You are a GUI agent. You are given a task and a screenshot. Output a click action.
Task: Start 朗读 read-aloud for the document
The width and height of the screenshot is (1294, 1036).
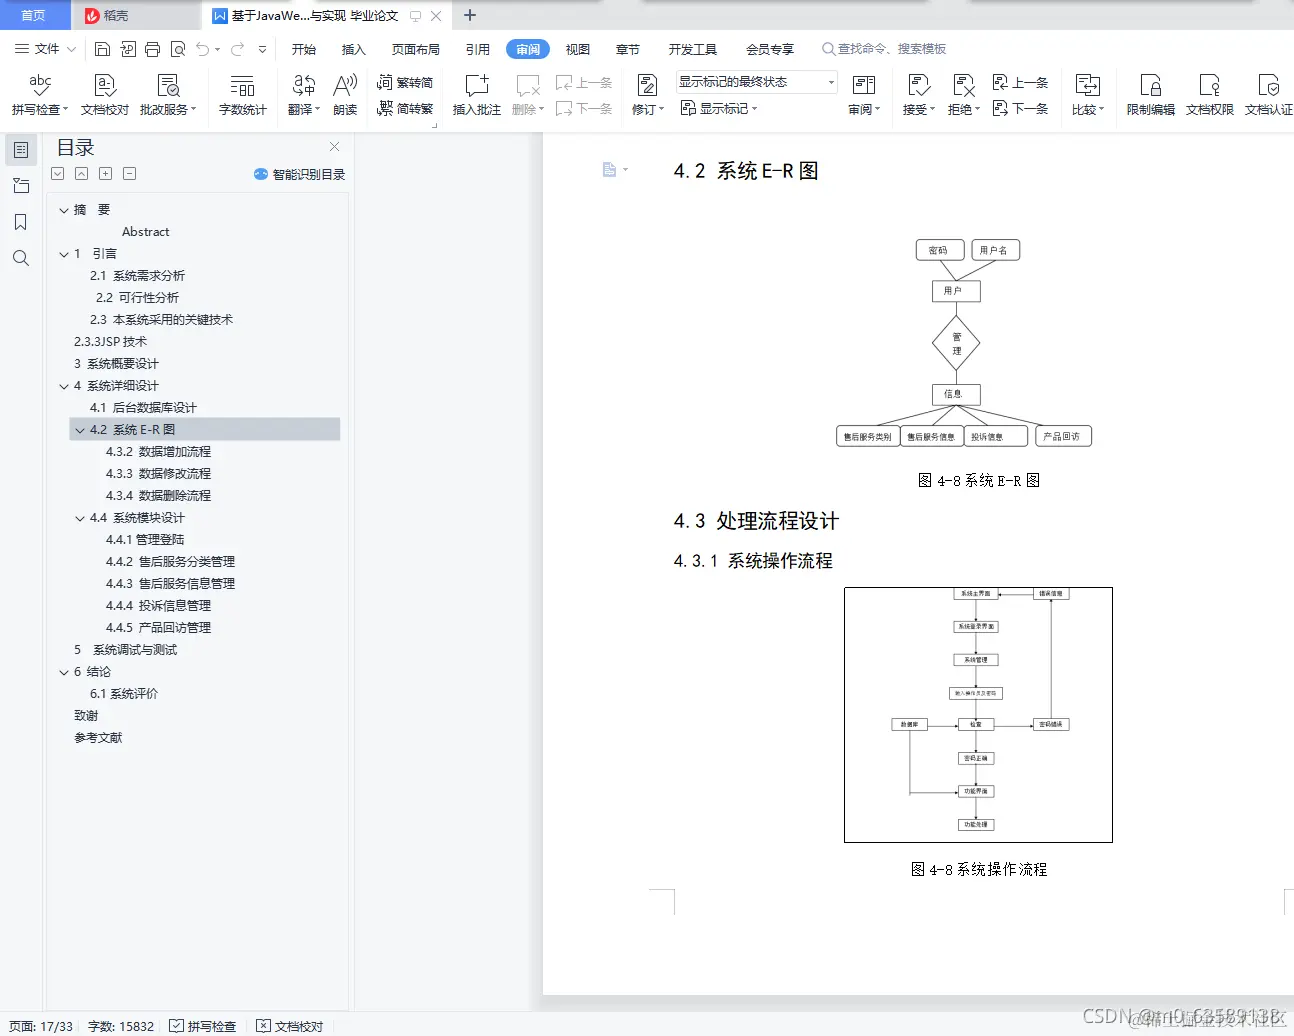coord(344,95)
